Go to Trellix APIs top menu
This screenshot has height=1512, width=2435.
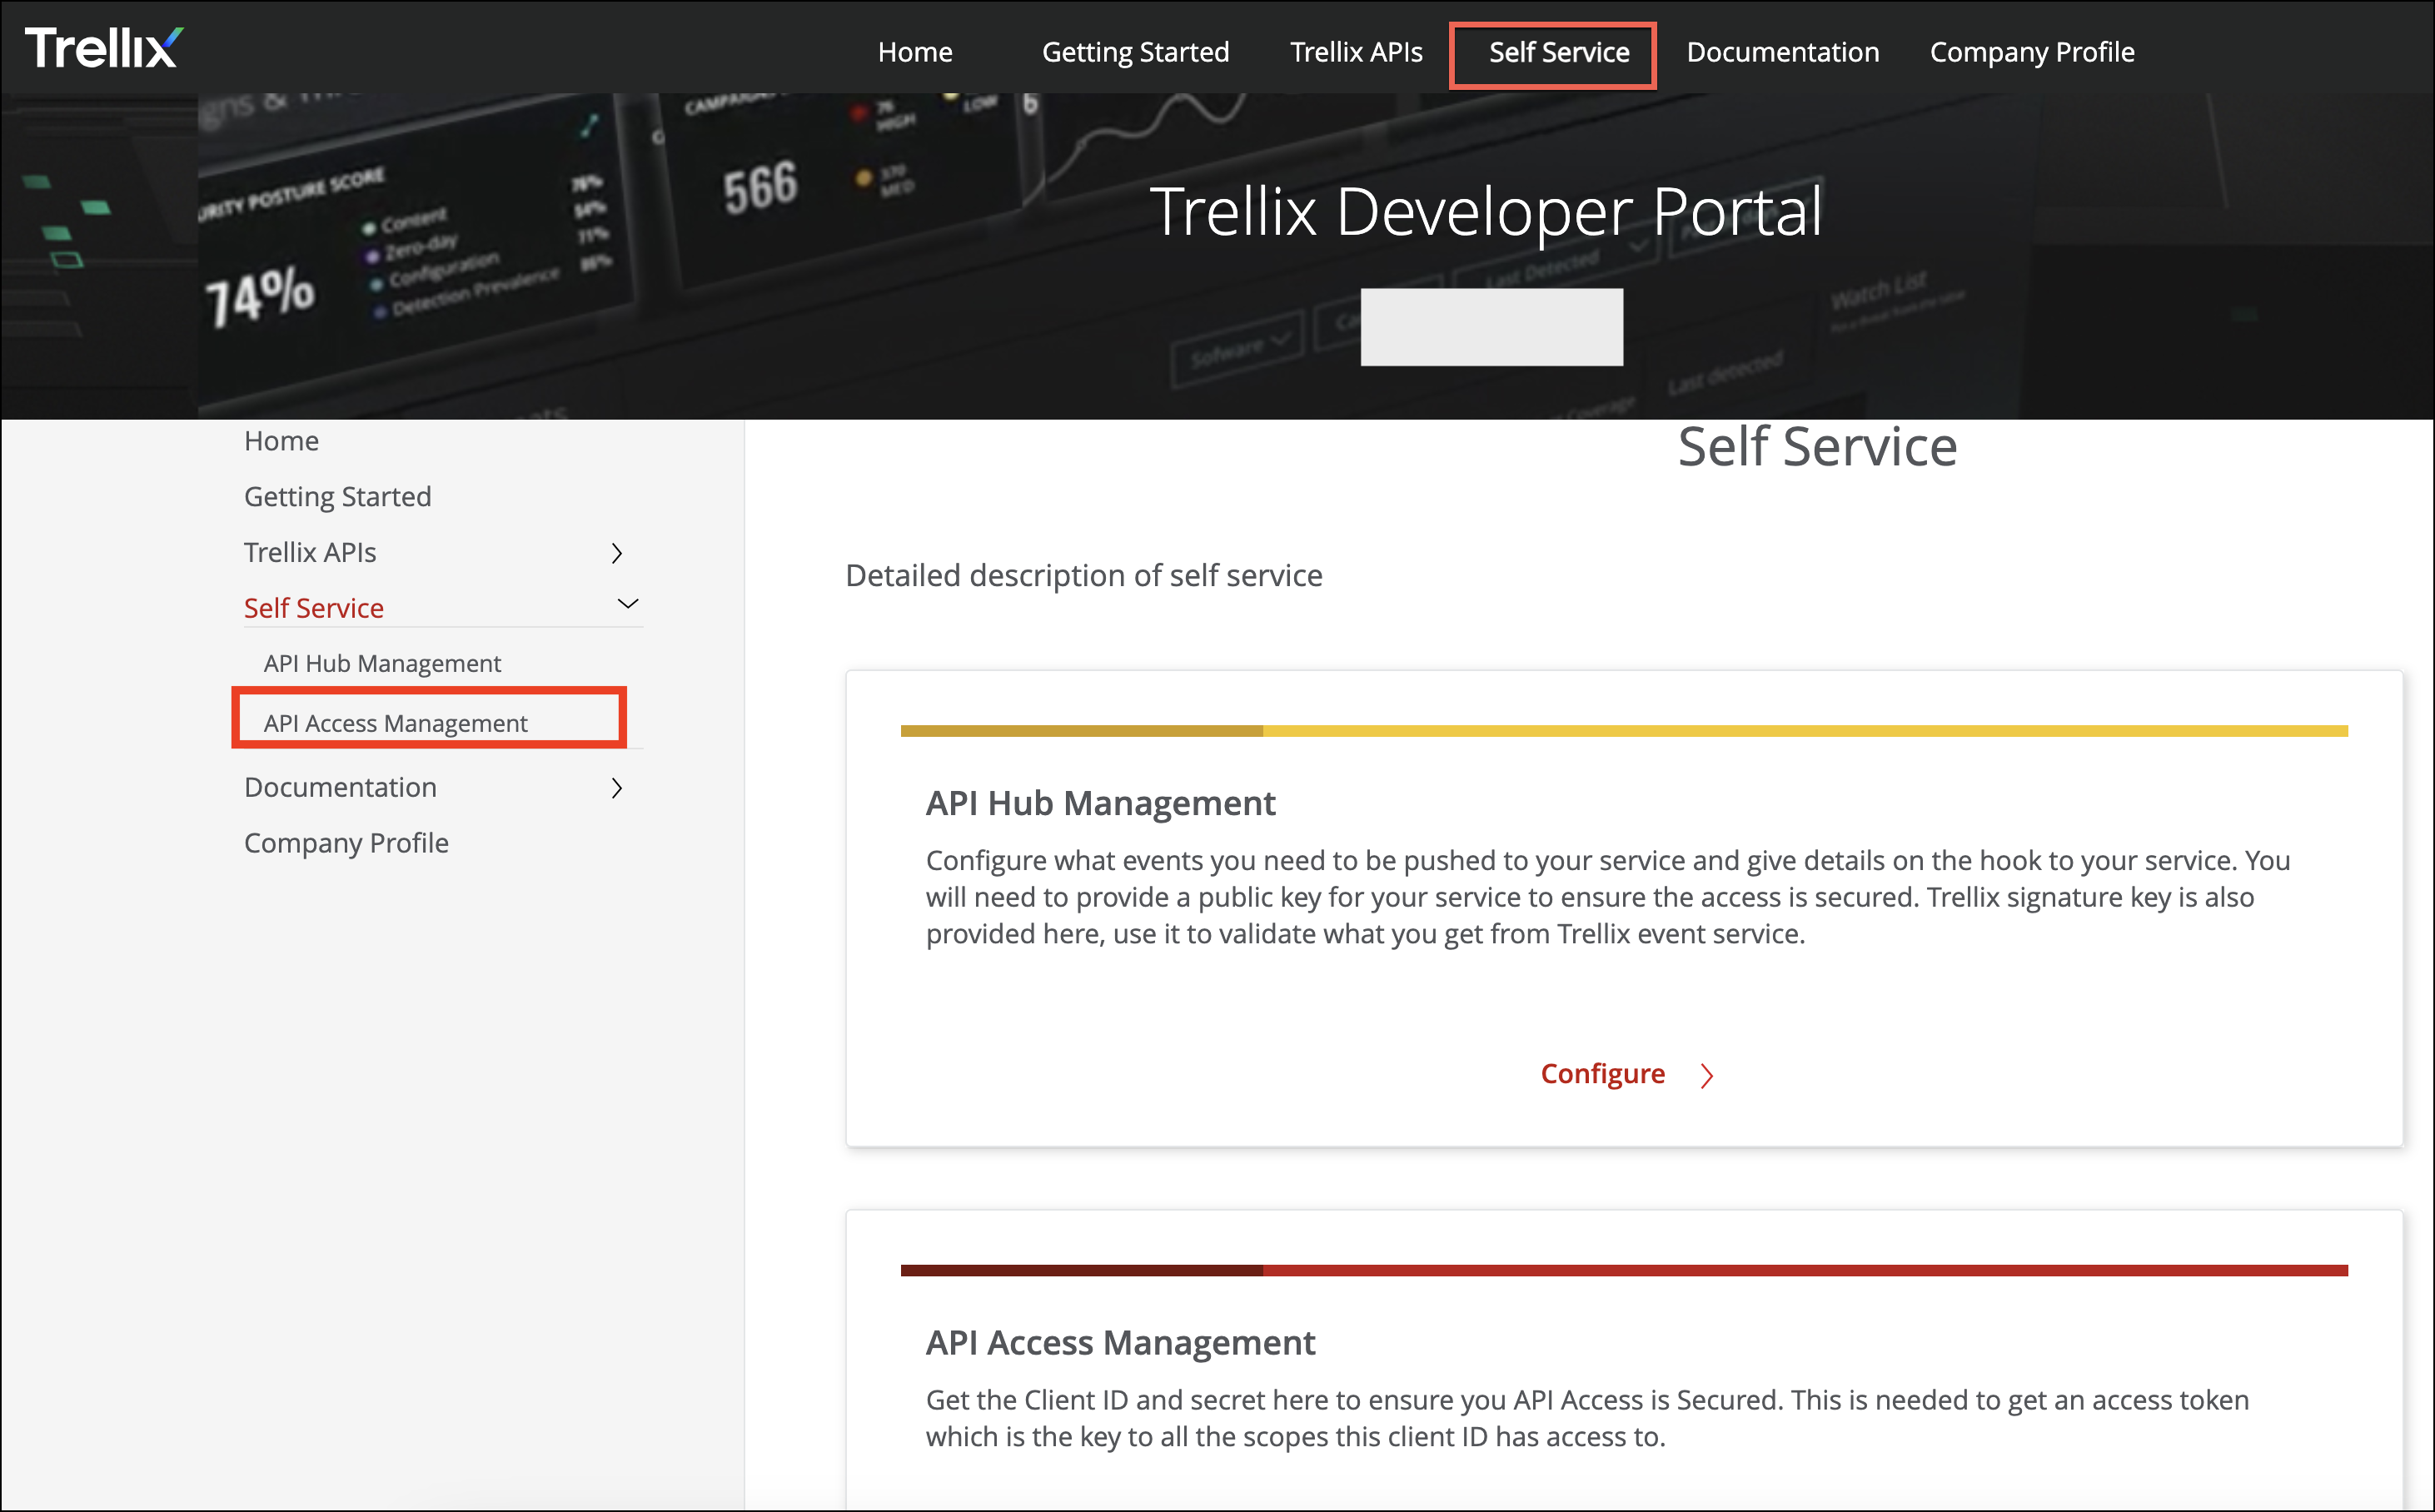click(1355, 52)
